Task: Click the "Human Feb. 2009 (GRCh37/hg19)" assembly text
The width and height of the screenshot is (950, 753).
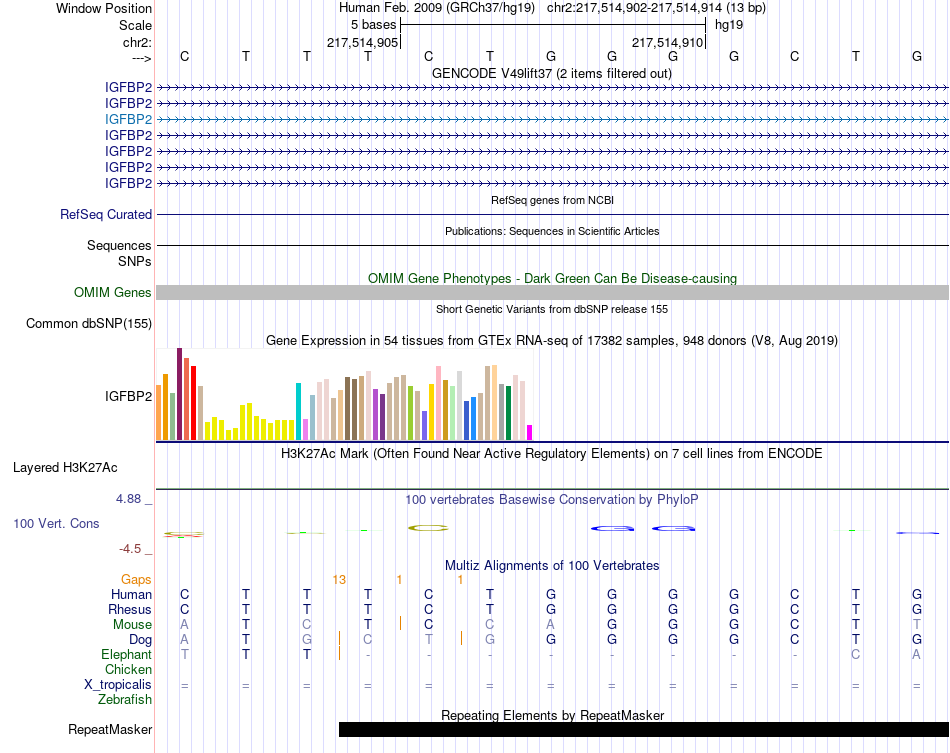Action: [437, 8]
